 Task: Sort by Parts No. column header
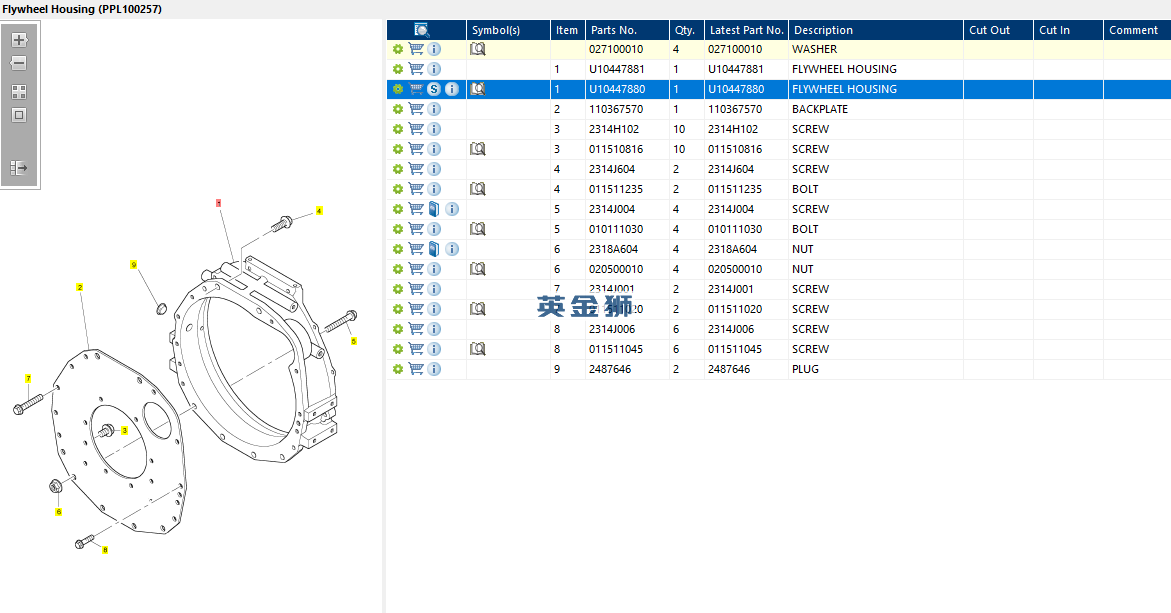point(613,30)
